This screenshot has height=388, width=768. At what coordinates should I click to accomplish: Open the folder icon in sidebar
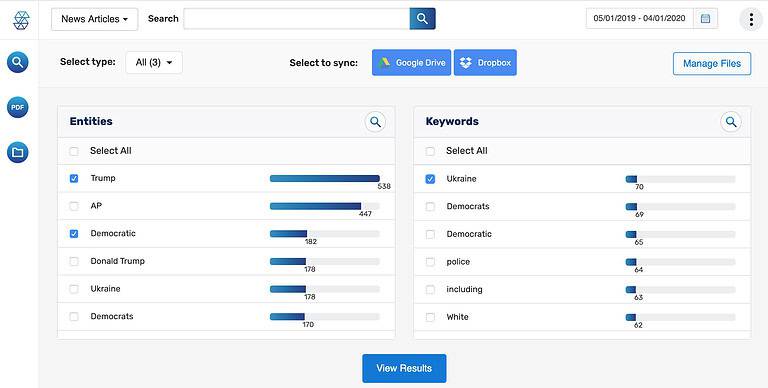[x=18, y=152]
